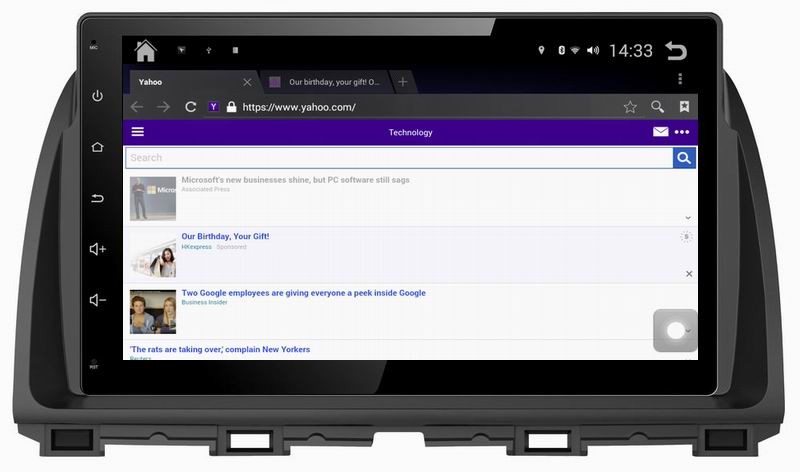Screen dimensions: 800x472
Task: Tap the Wi-Fi signal icon
Action: (575, 50)
